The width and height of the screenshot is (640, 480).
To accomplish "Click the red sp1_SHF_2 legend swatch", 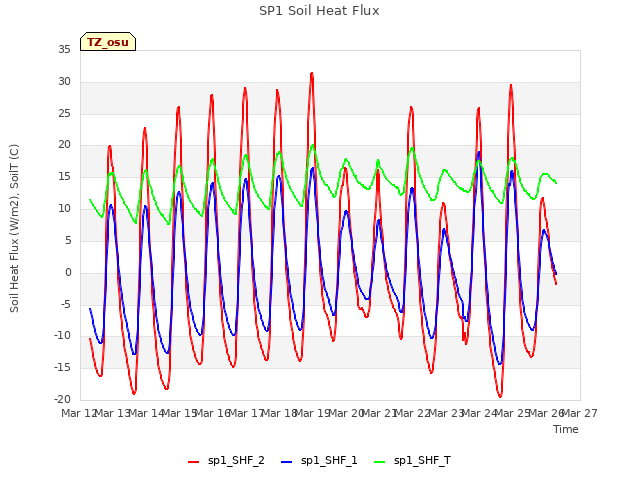I will (x=193, y=461).
